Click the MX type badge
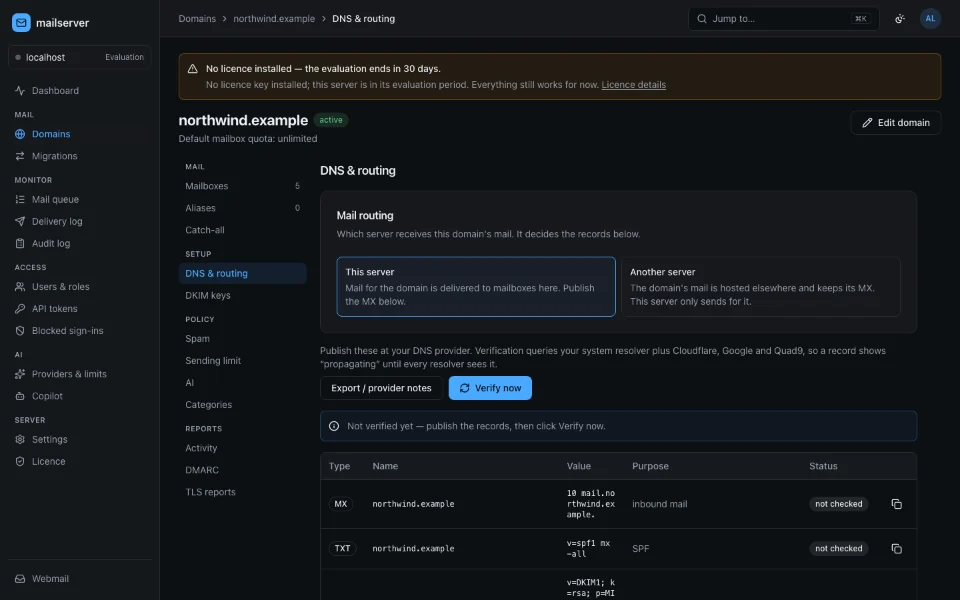 point(340,504)
